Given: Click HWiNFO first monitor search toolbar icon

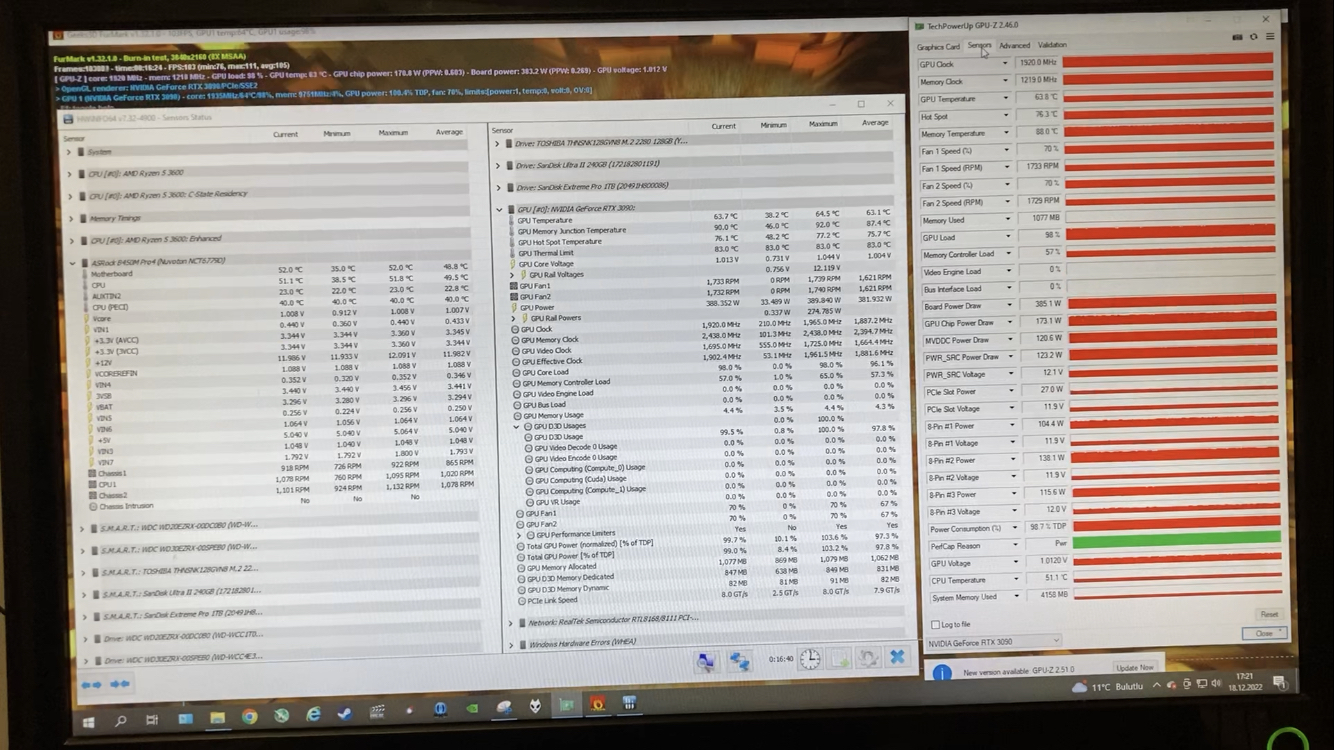Looking at the screenshot, I should tap(706, 660).
